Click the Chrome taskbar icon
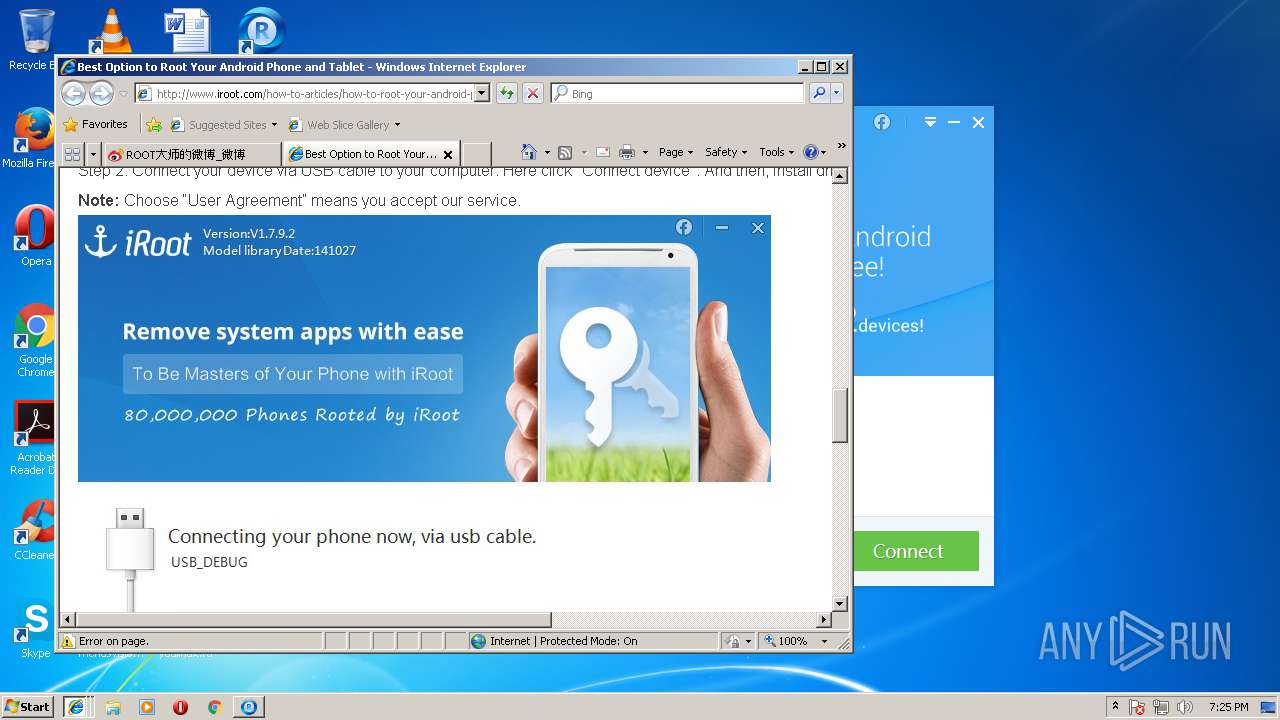 (x=214, y=707)
